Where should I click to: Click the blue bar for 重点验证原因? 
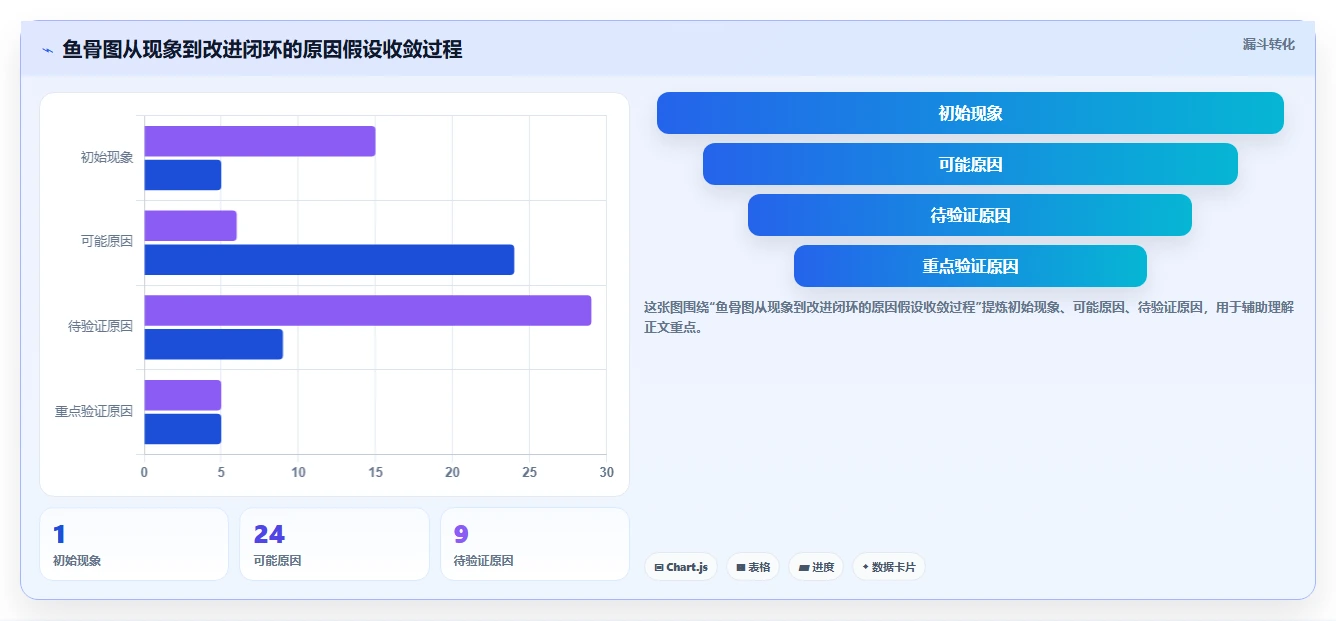pyautogui.click(x=183, y=429)
